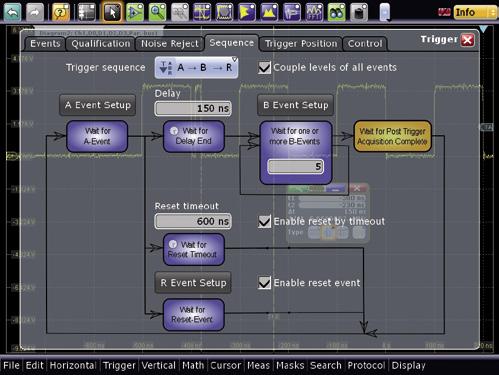This screenshot has width=499, height=375.
Task: Click the Undo arrow icon
Action: (13, 12)
